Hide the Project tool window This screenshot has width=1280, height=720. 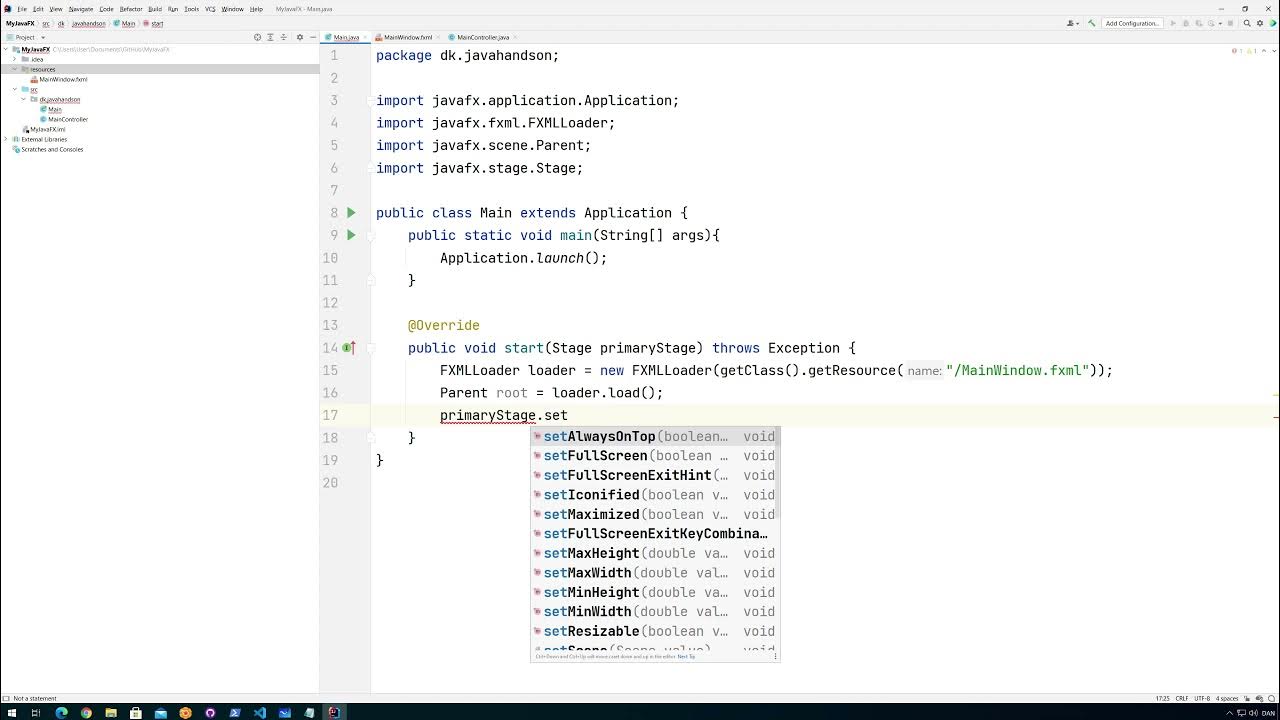[313, 37]
